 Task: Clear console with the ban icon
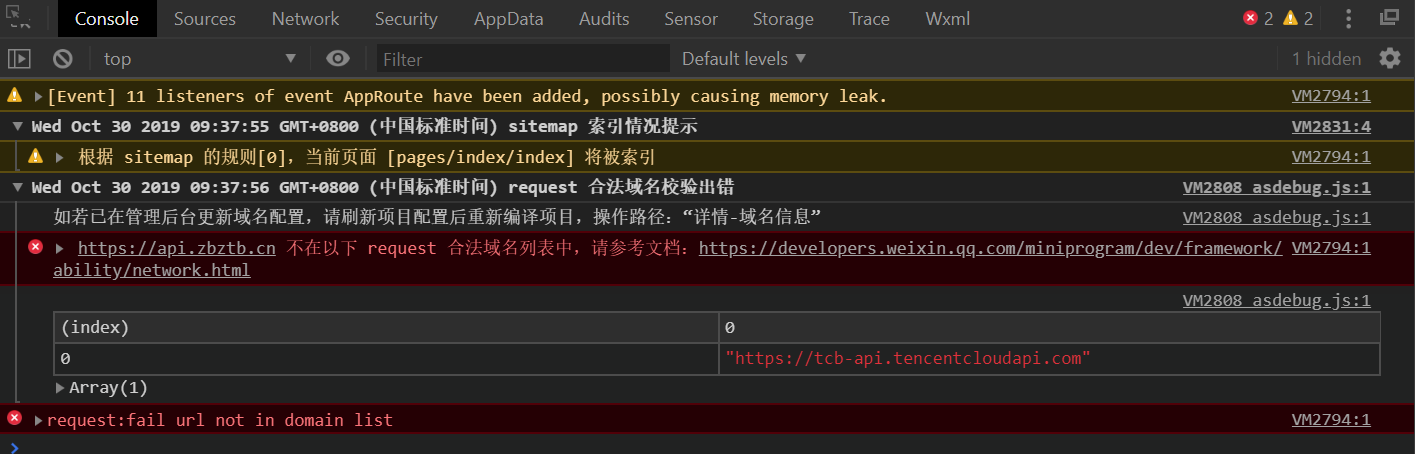tap(62, 58)
